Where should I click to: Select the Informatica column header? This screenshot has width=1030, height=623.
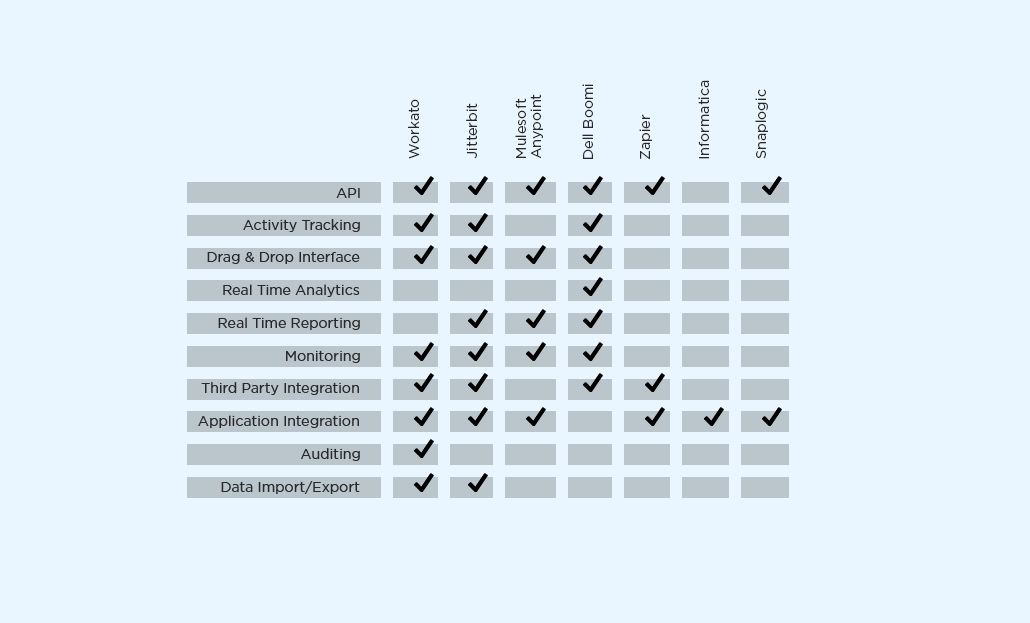pos(704,120)
